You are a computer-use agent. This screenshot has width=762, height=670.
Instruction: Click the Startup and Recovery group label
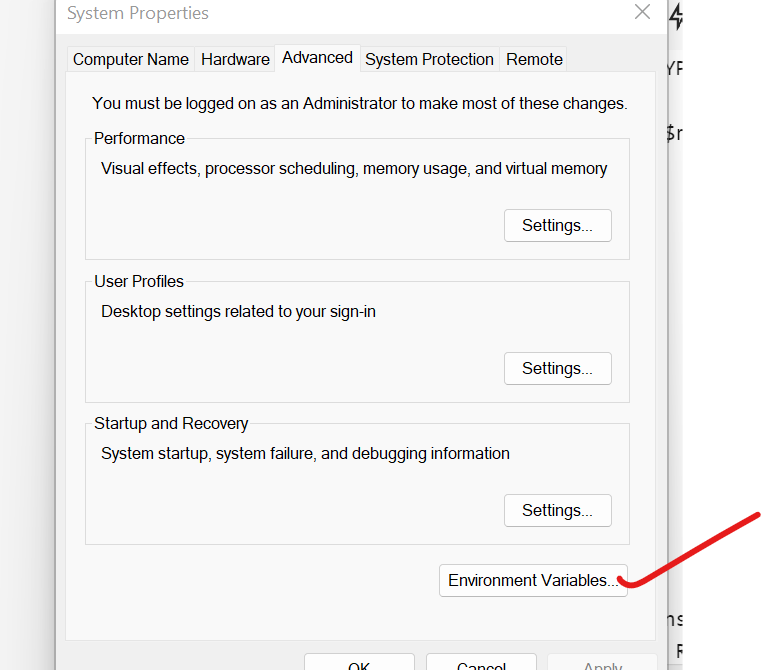171,423
